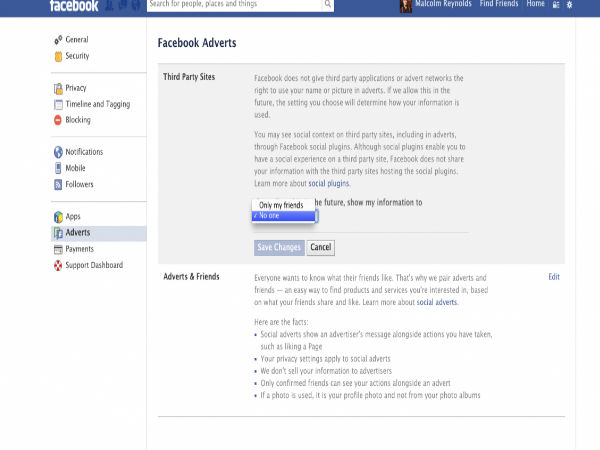Open Malcolm Reynolds profile picture
The width and height of the screenshot is (600, 450).
tap(406, 6)
